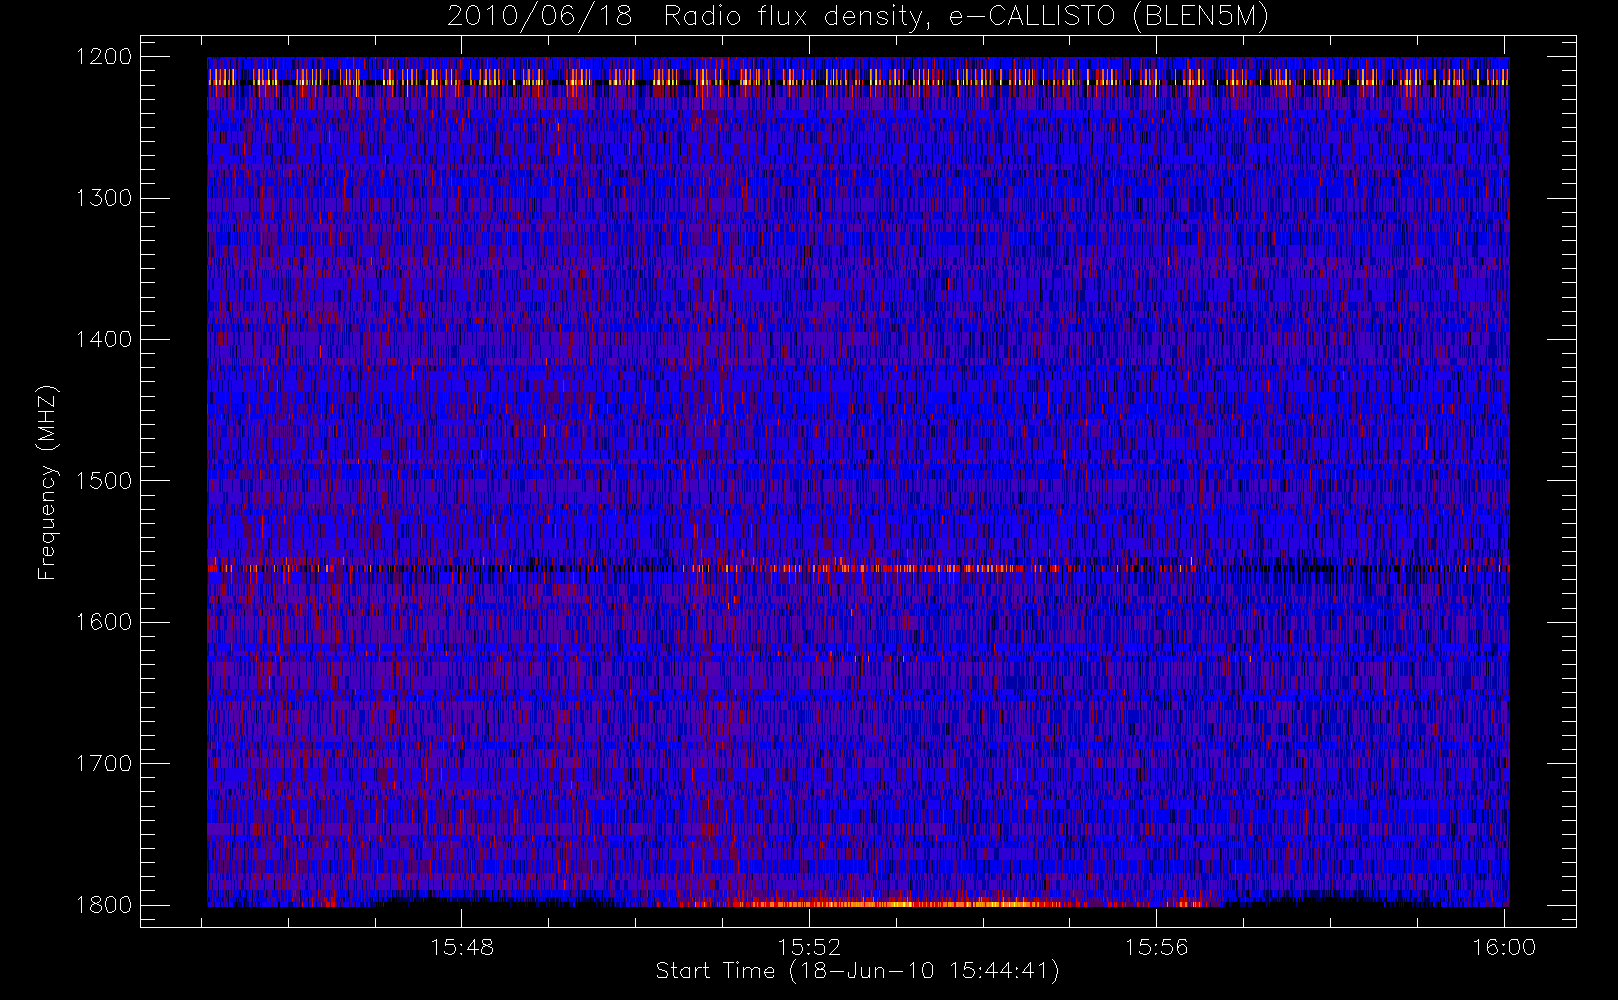Click the 15:52 time tick label
Screen dimensions: 1618x1000
(x=809, y=947)
